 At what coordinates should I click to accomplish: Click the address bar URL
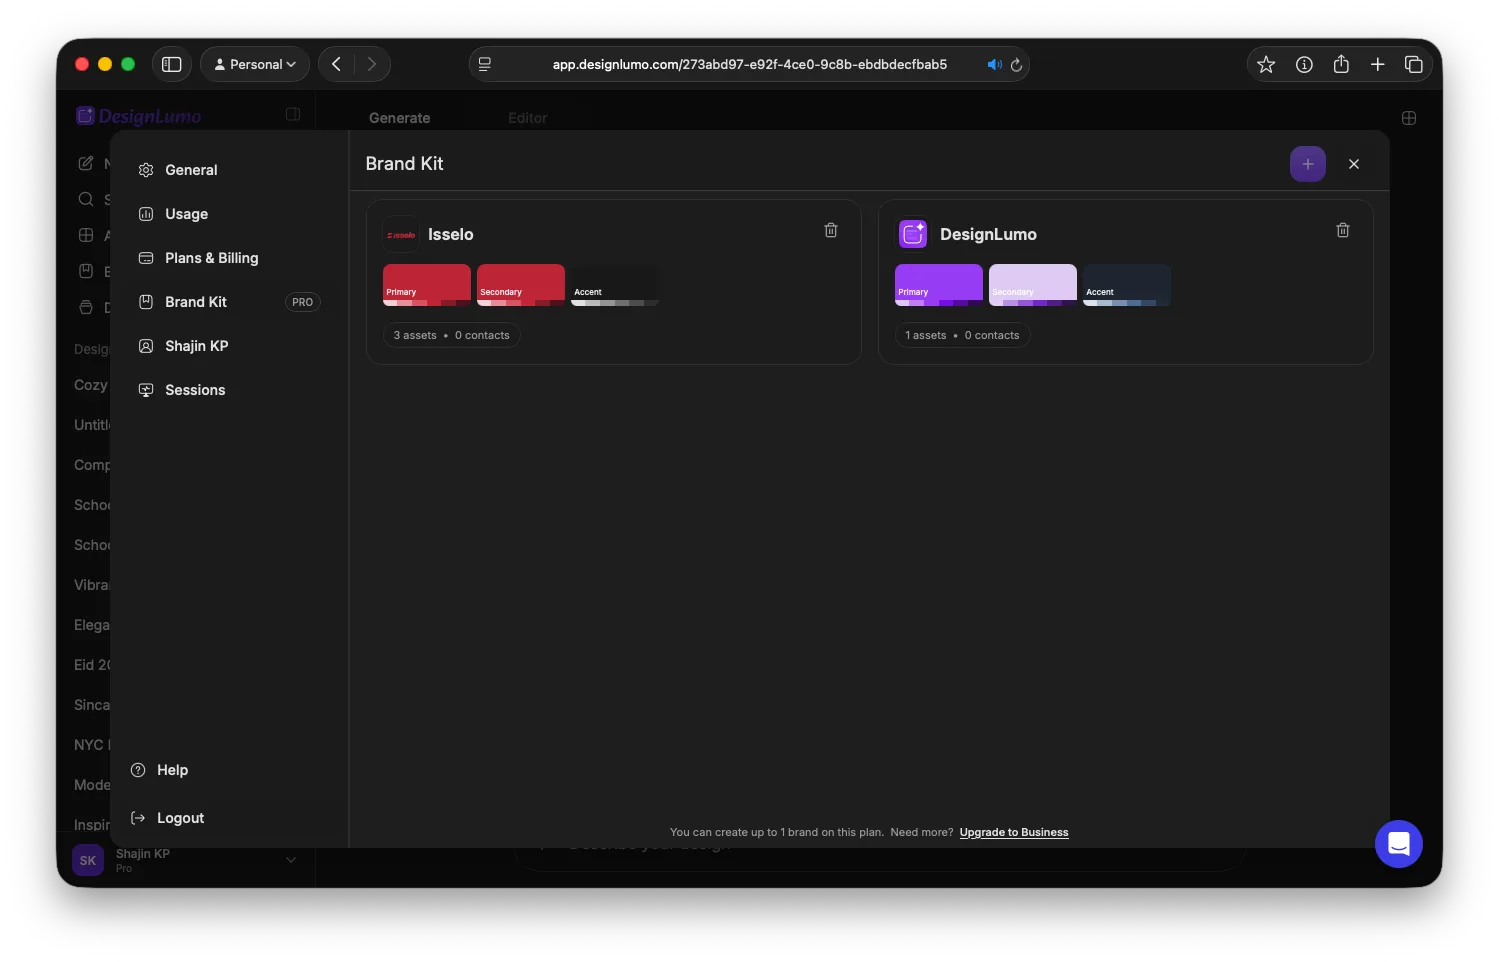(749, 64)
